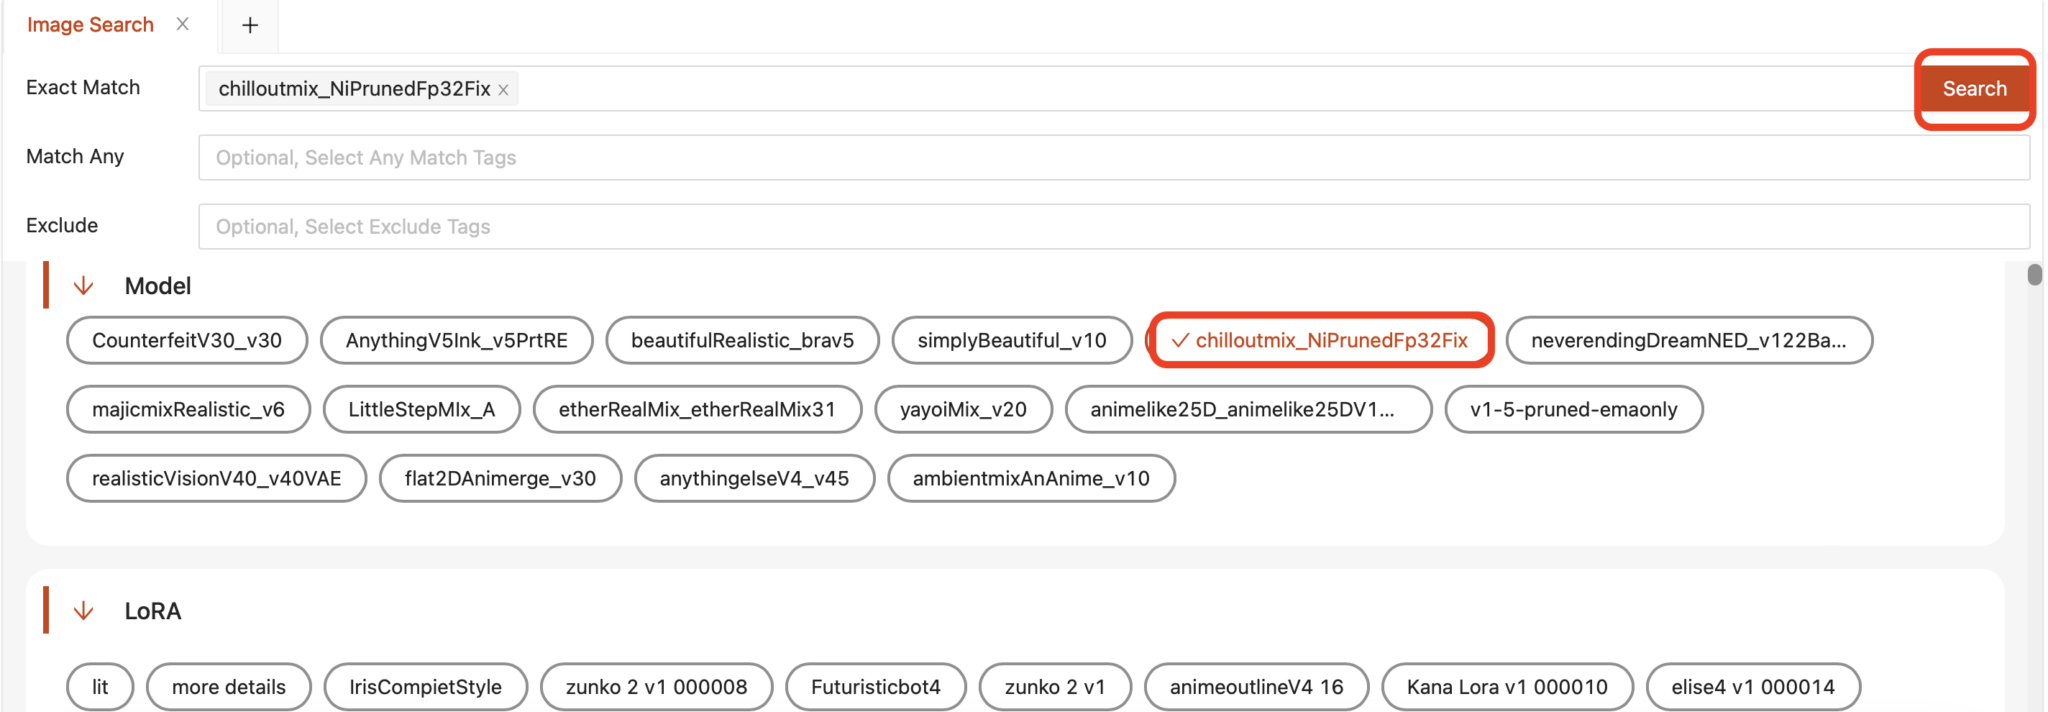
Task: Click the tag list vertical scrollbar handle
Action: tap(2034, 275)
